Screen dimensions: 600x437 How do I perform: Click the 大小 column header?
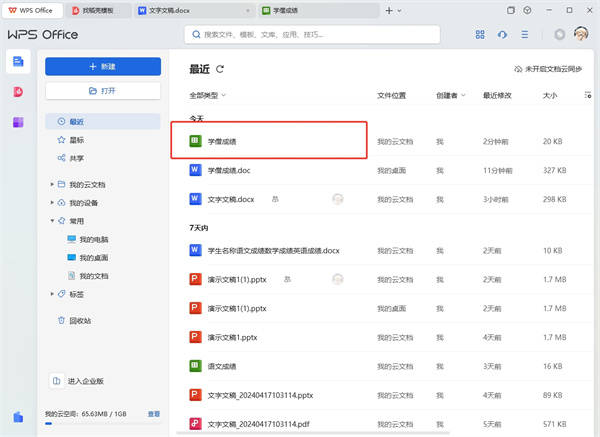pos(550,95)
